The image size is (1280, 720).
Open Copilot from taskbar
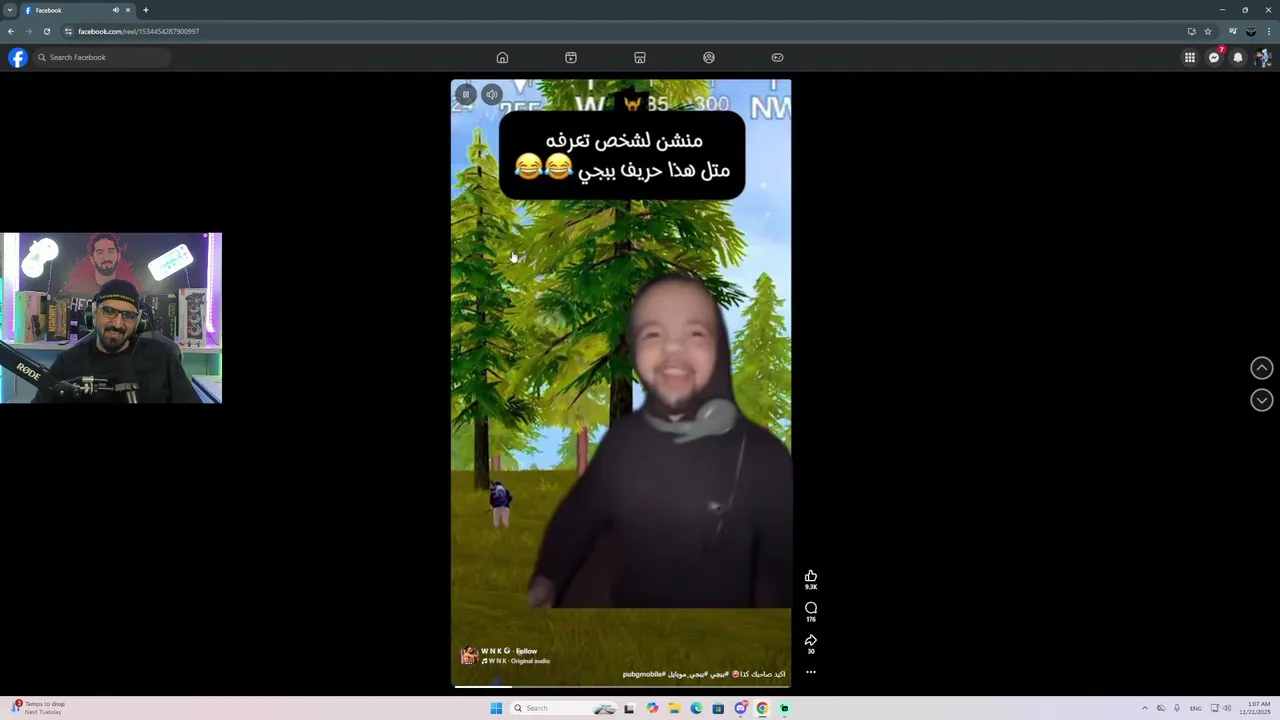[652, 708]
